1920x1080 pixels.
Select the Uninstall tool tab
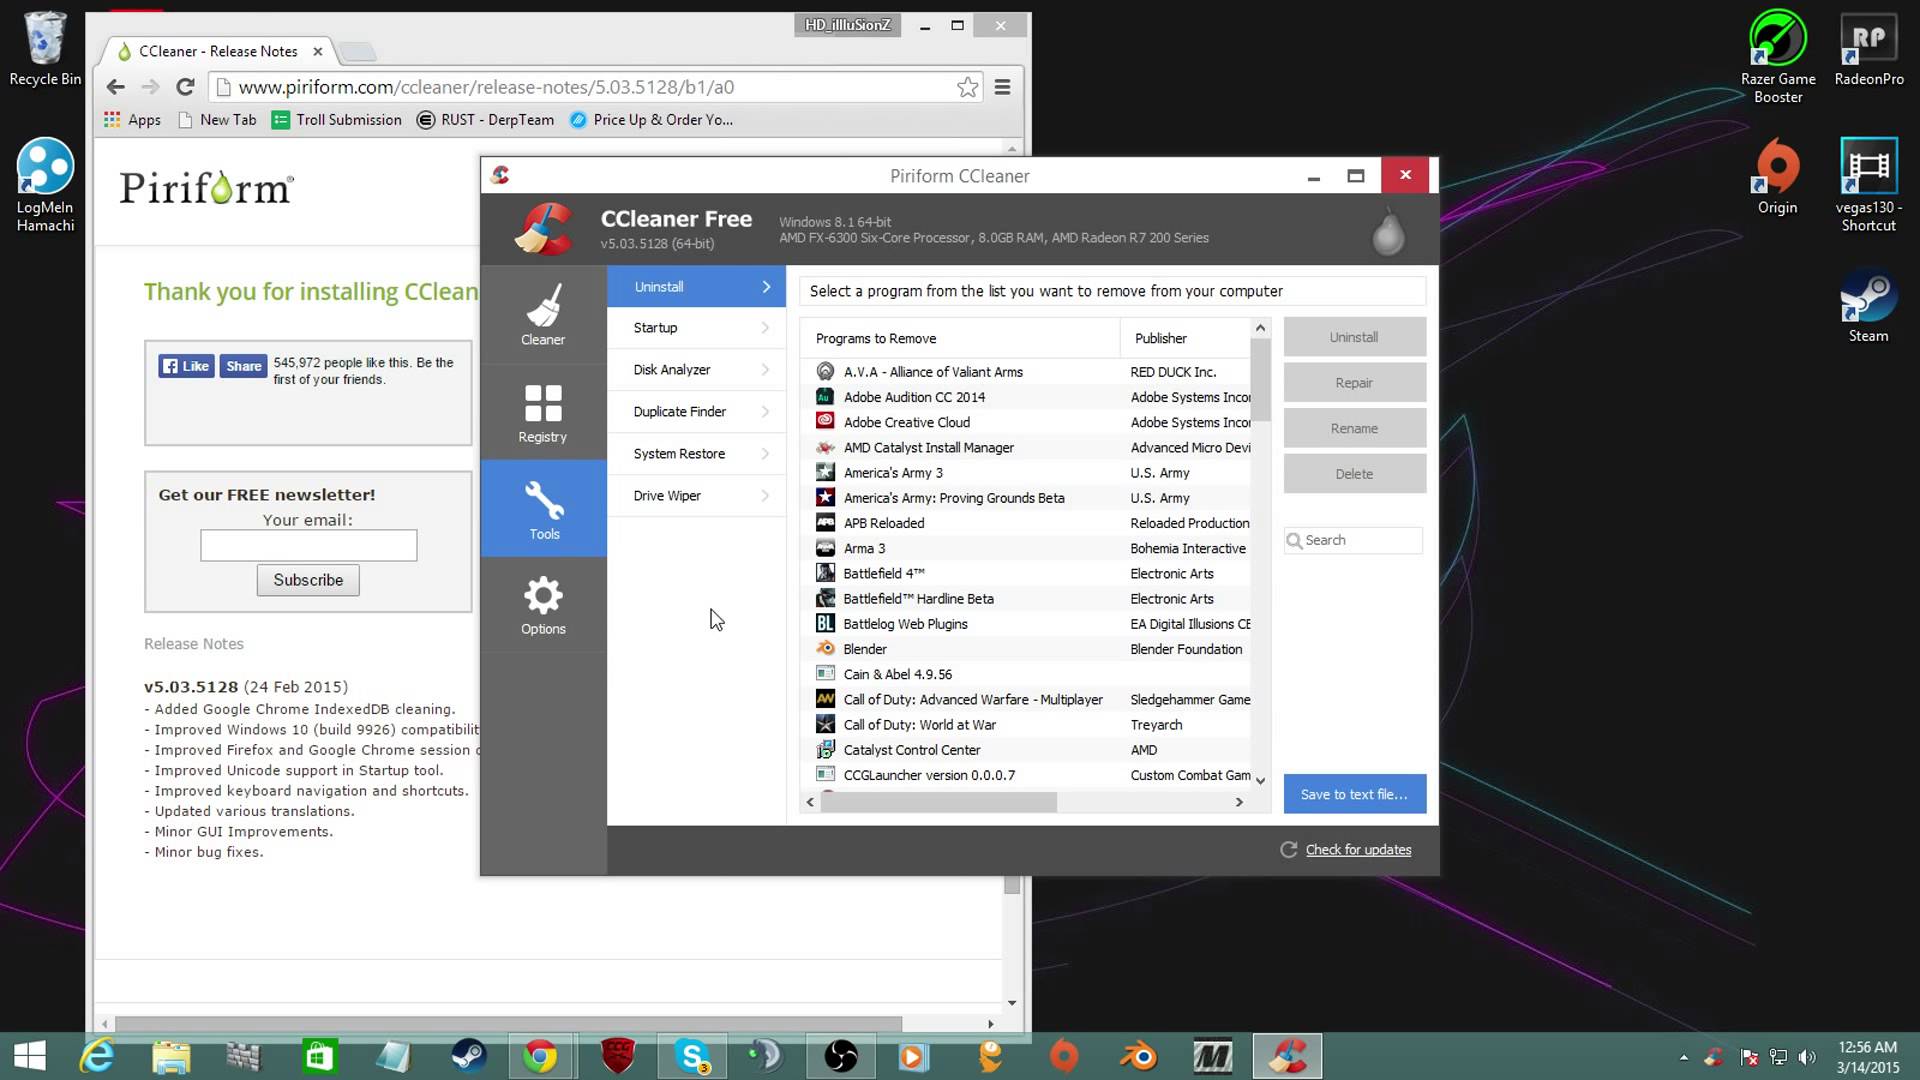[x=696, y=287]
